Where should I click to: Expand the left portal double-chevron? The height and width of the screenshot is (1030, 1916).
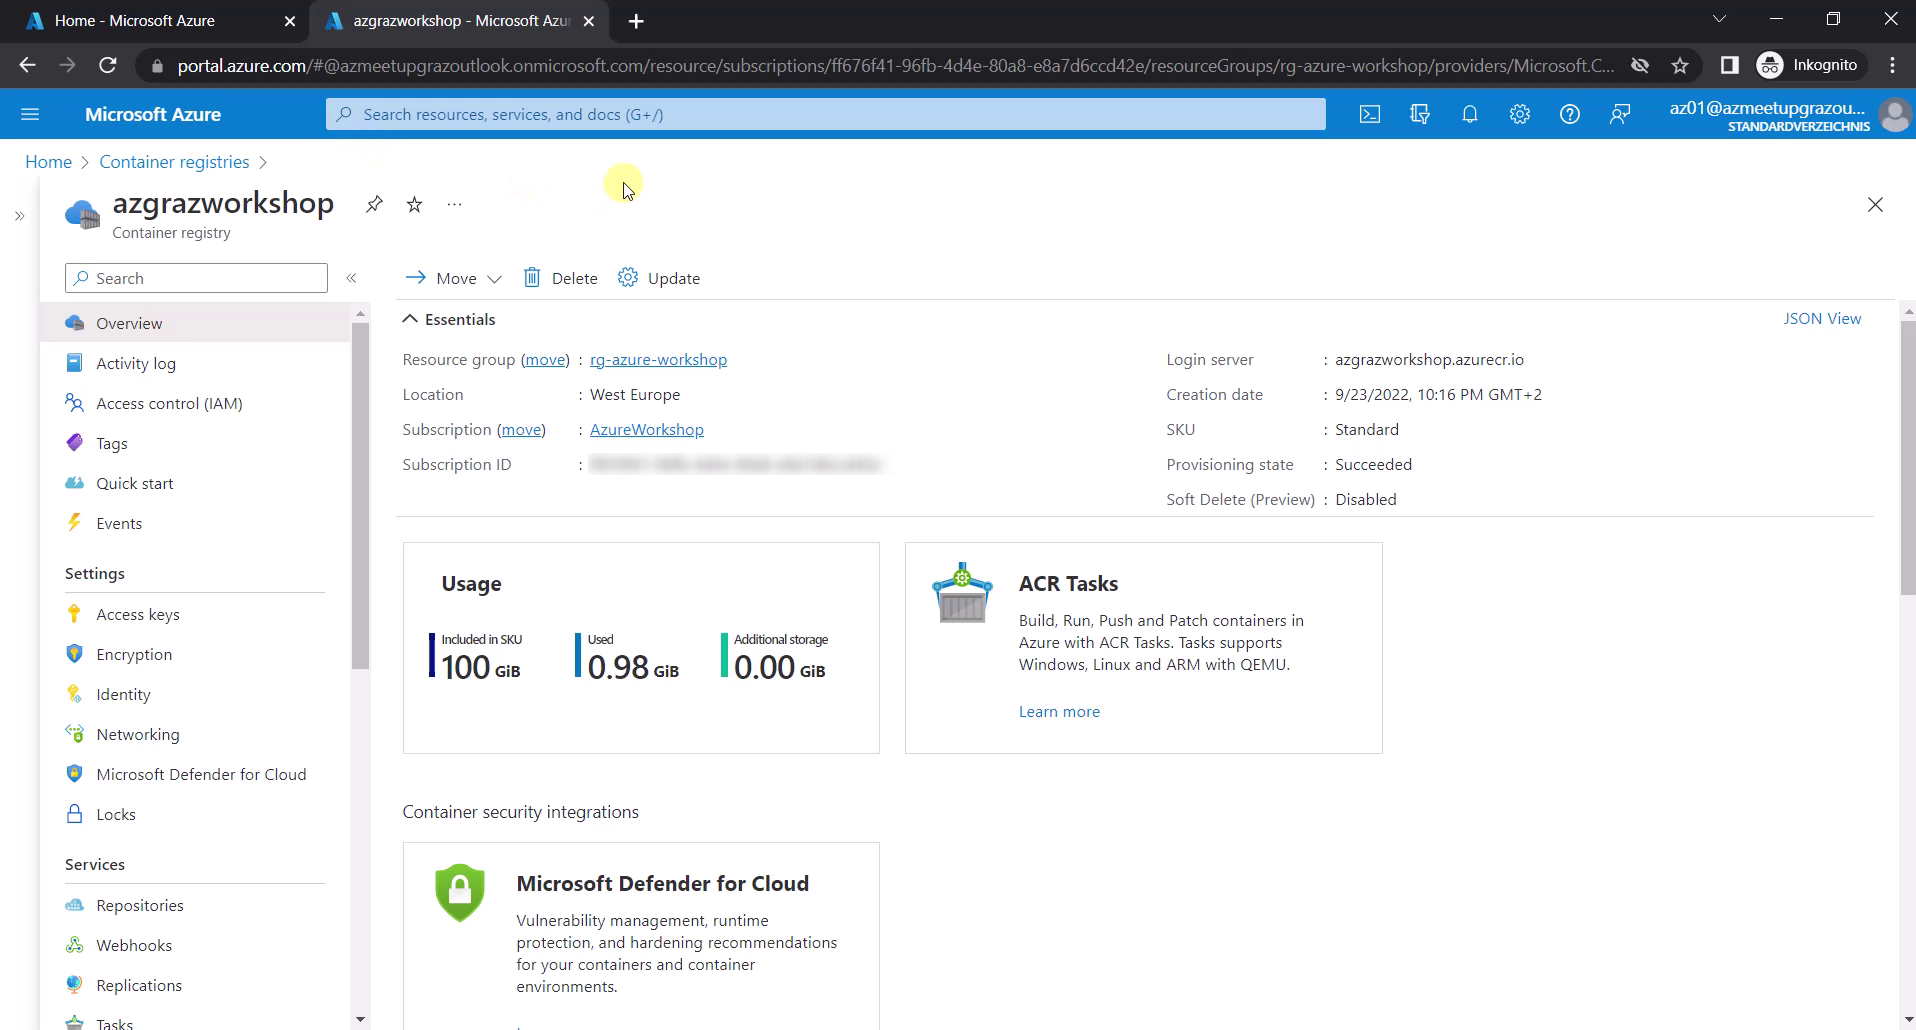click(19, 216)
